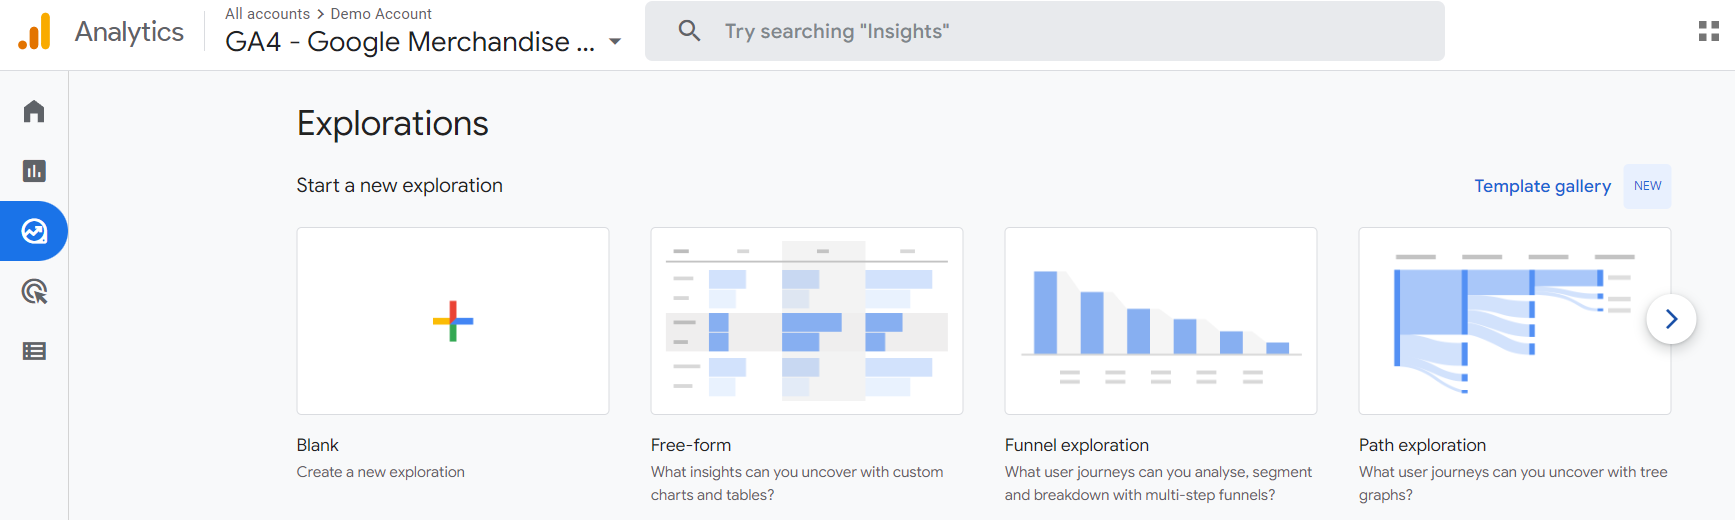Click the "GA4 - Google Merchandise" property name

409,42
